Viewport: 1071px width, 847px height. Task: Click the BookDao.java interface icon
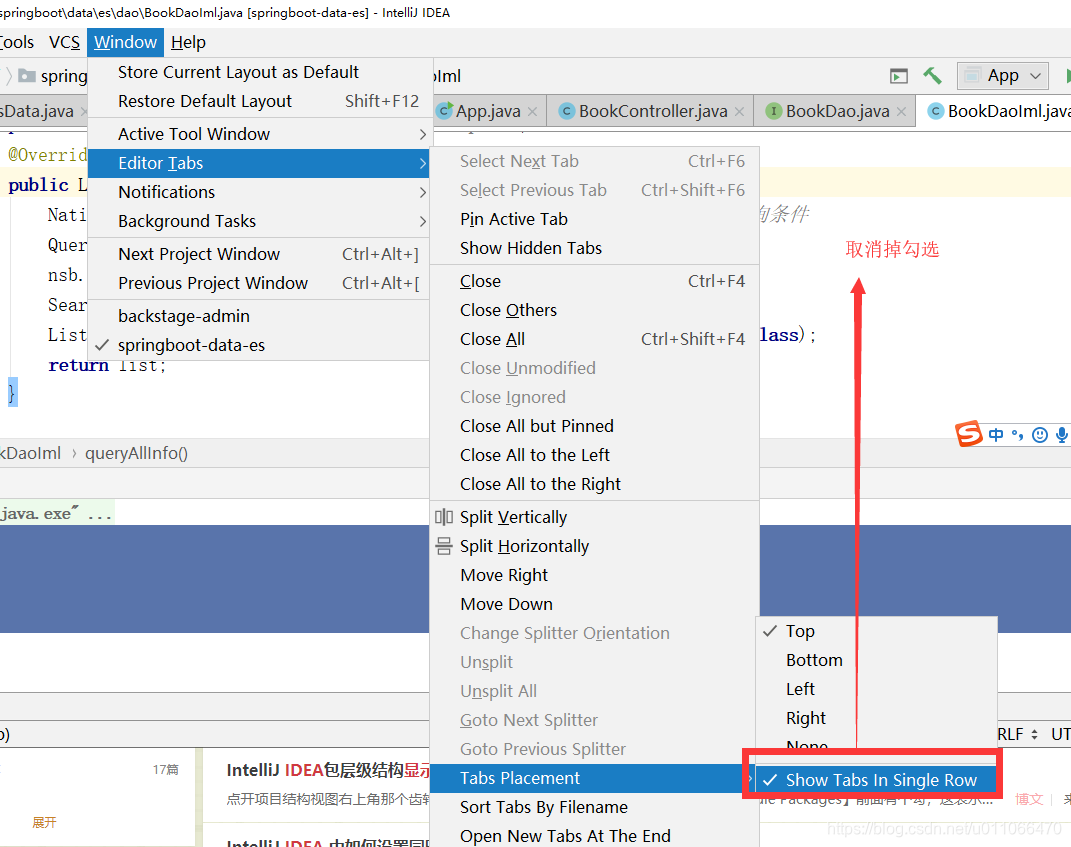pyautogui.click(x=773, y=111)
